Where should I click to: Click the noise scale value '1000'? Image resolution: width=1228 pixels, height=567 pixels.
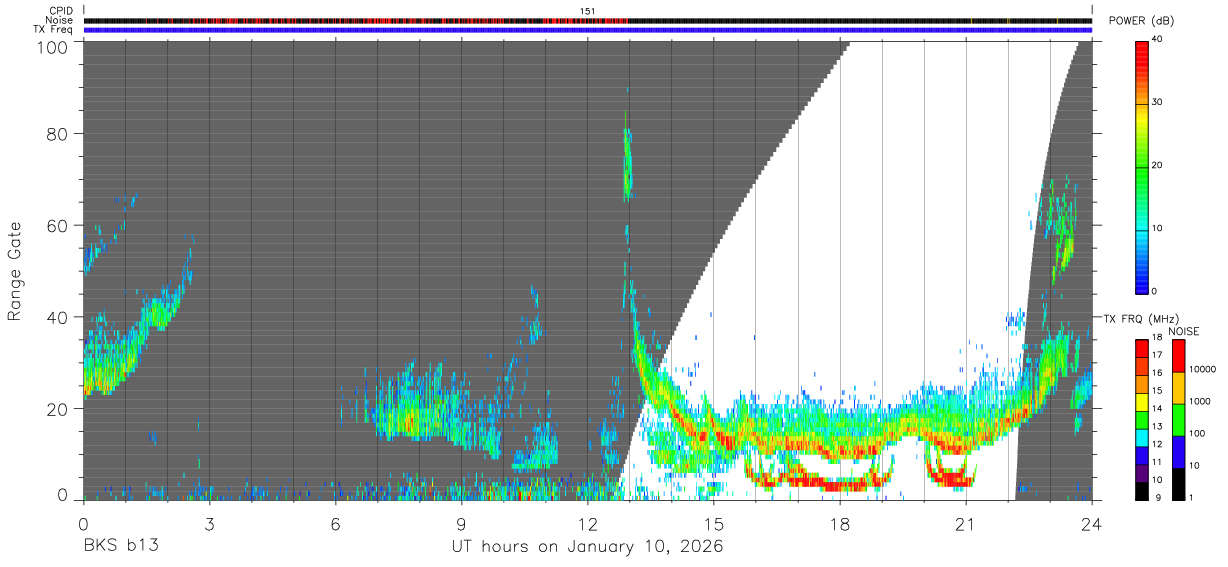pyautogui.click(x=1199, y=401)
